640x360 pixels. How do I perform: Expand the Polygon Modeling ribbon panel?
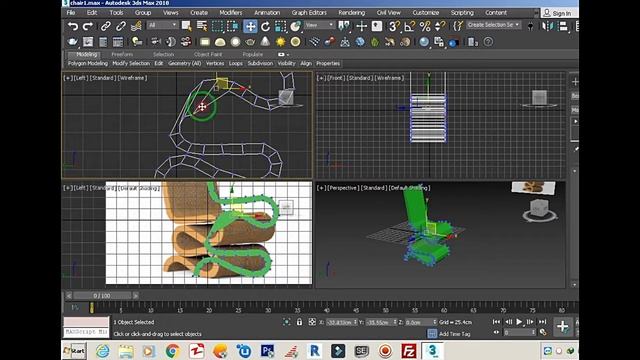tap(88, 64)
